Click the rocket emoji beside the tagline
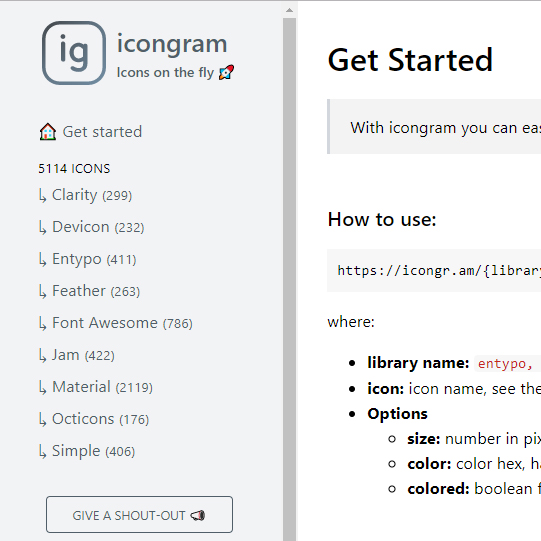Image resolution: width=541 pixels, height=541 pixels. (x=226, y=72)
